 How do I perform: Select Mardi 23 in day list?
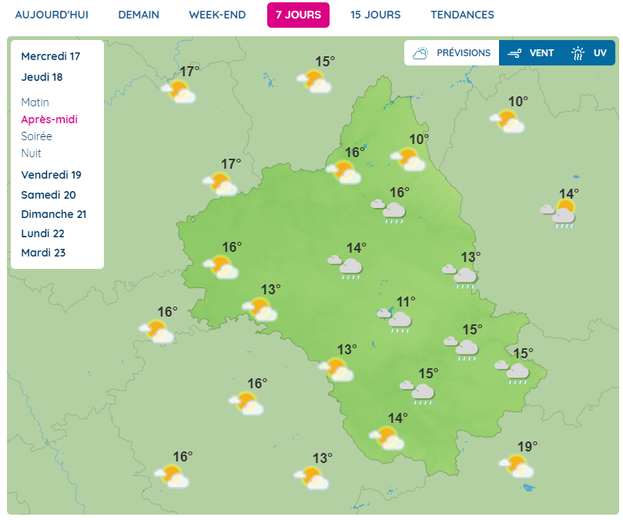tap(43, 253)
